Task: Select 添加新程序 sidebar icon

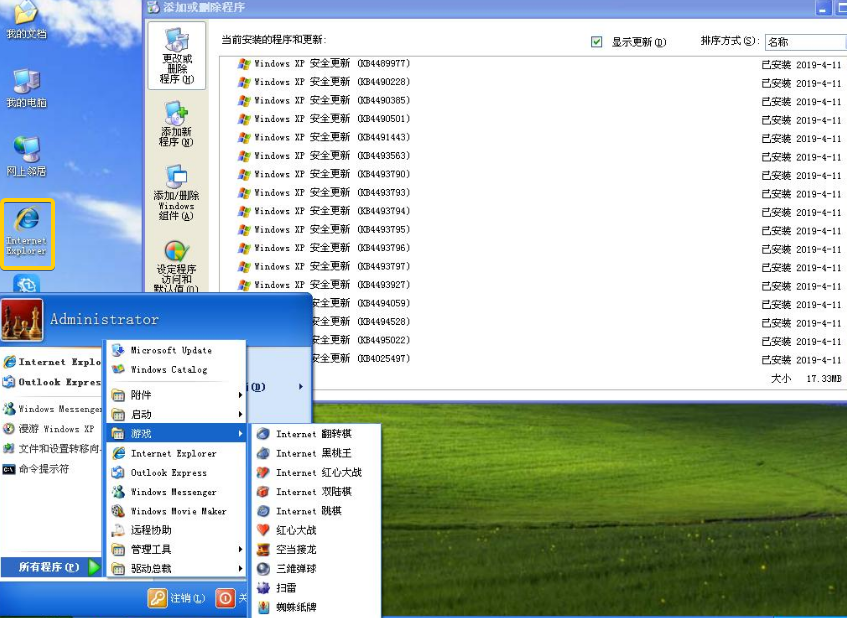Action: coord(176,124)
